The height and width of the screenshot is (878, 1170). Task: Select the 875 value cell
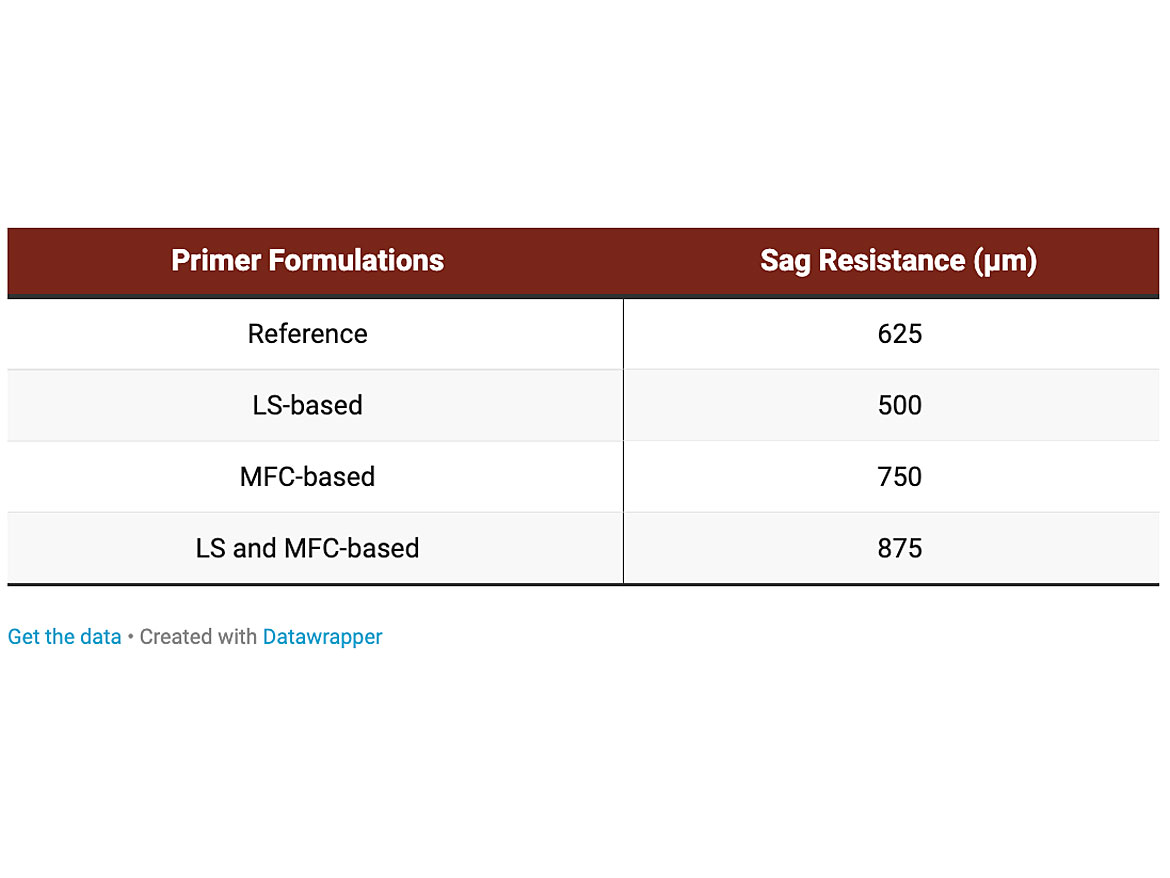point(899,548)
